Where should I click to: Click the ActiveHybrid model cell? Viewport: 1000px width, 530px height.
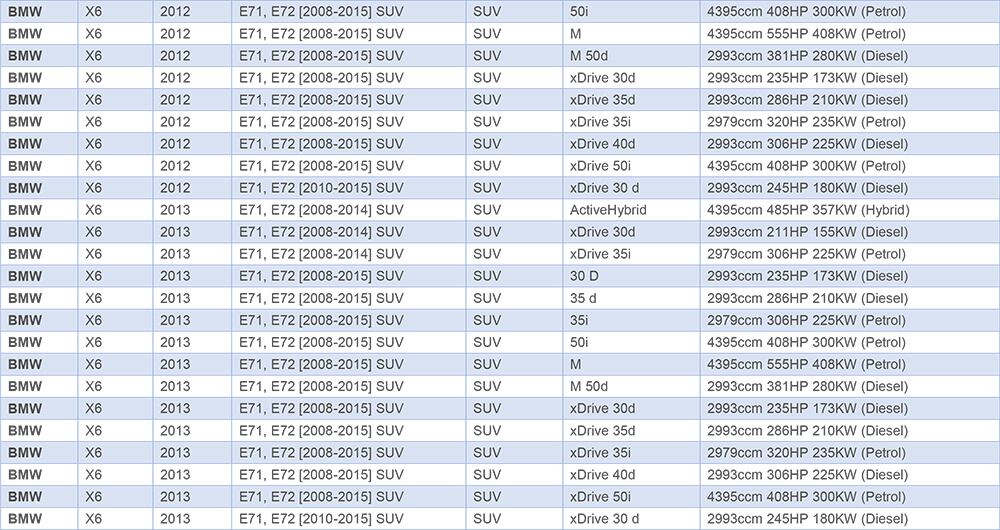coord(608,210)
